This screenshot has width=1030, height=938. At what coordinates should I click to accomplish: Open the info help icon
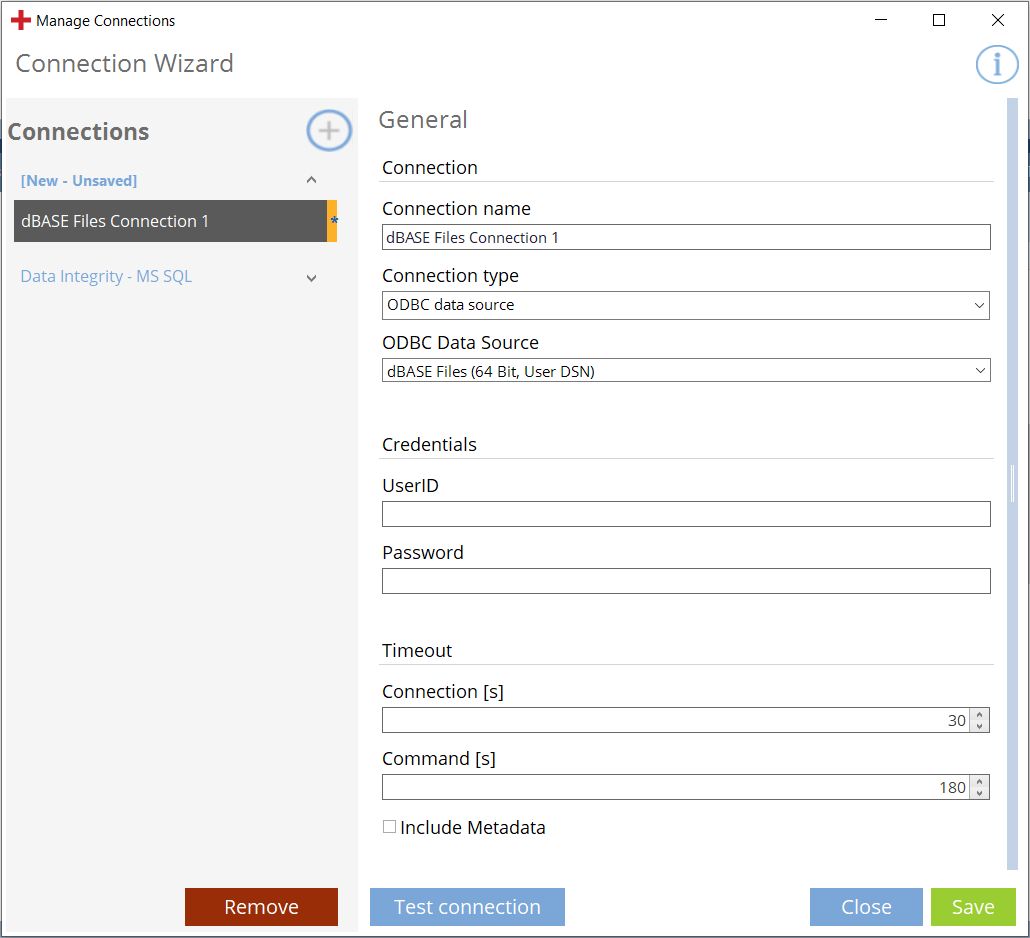pos(996,64)
